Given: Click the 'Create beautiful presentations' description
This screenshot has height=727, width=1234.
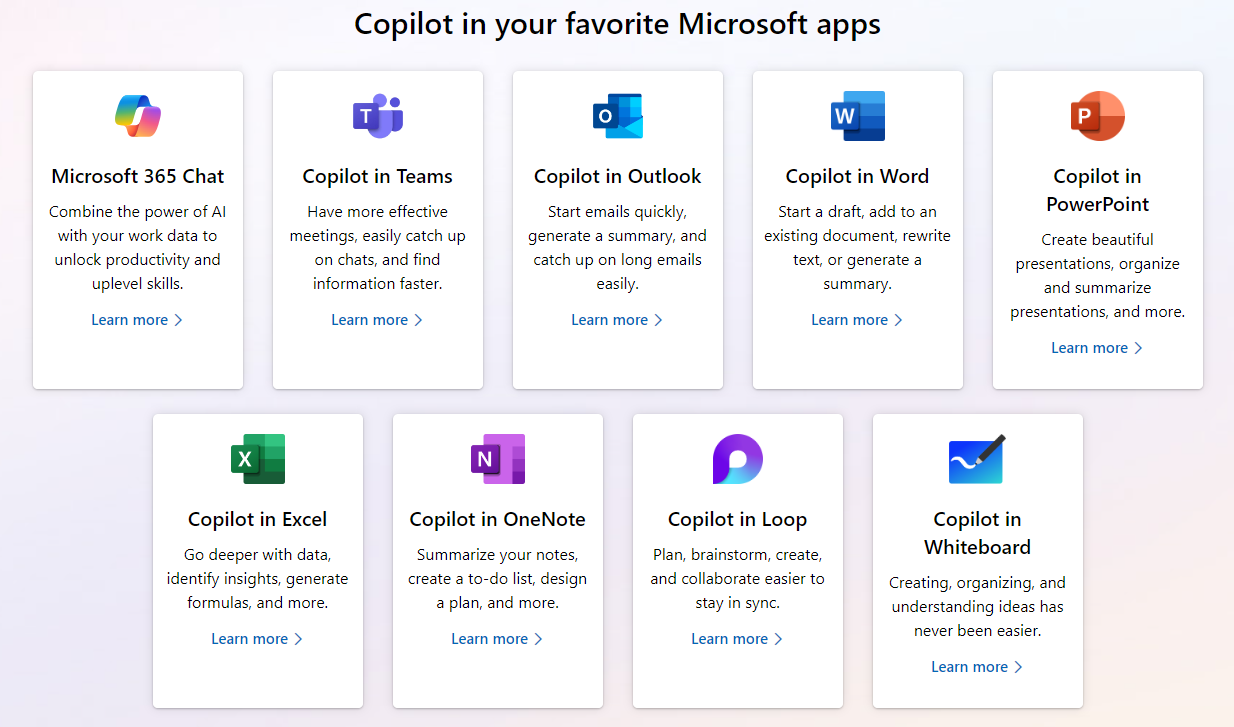Looking at the screenshot, I should pyautogui.click(x=1098, y=276).
